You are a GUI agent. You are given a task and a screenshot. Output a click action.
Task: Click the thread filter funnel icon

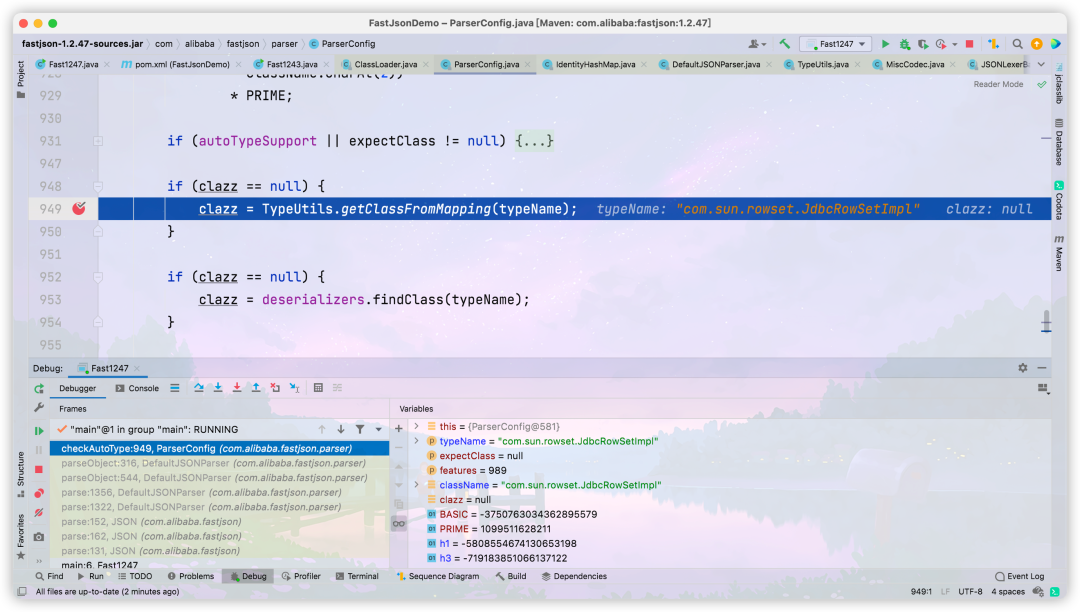tap(360, 429)
